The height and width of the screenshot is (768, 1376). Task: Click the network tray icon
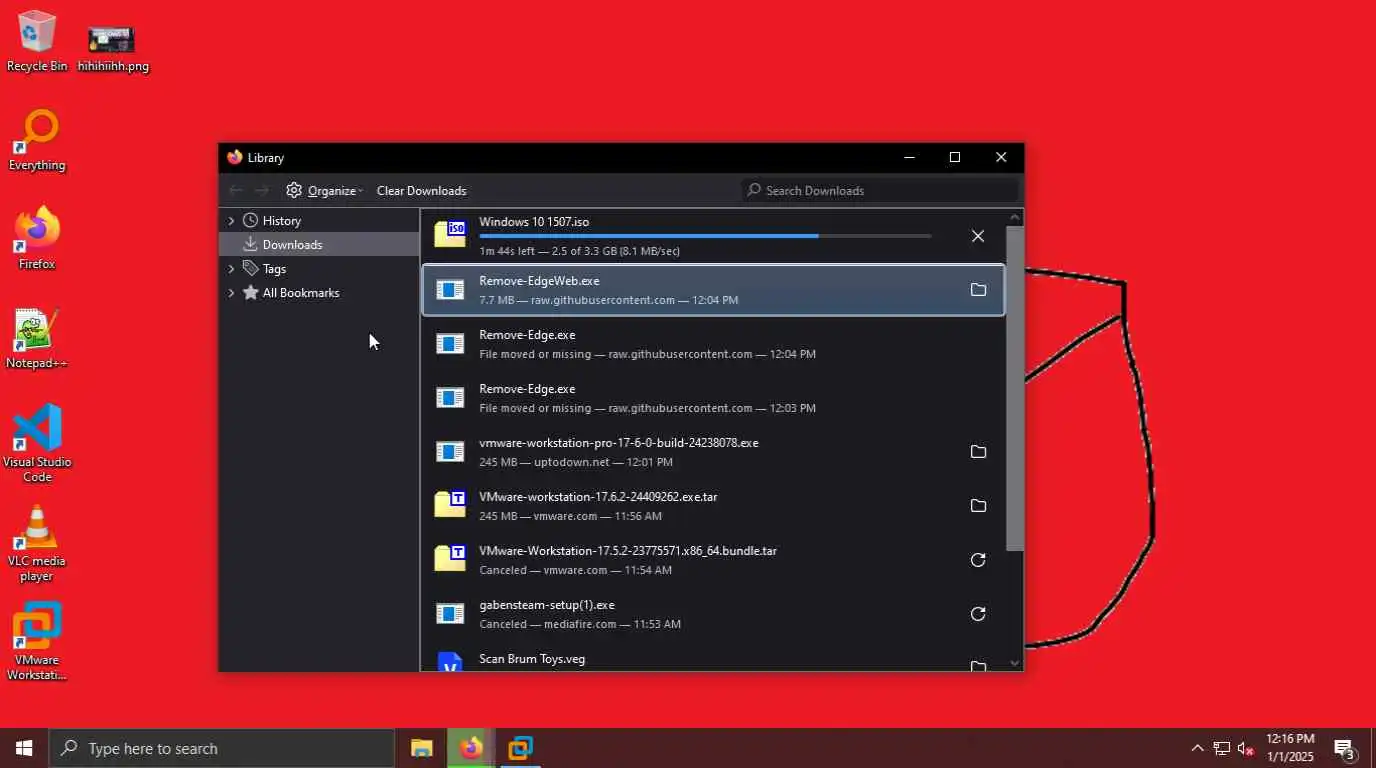1222,748
